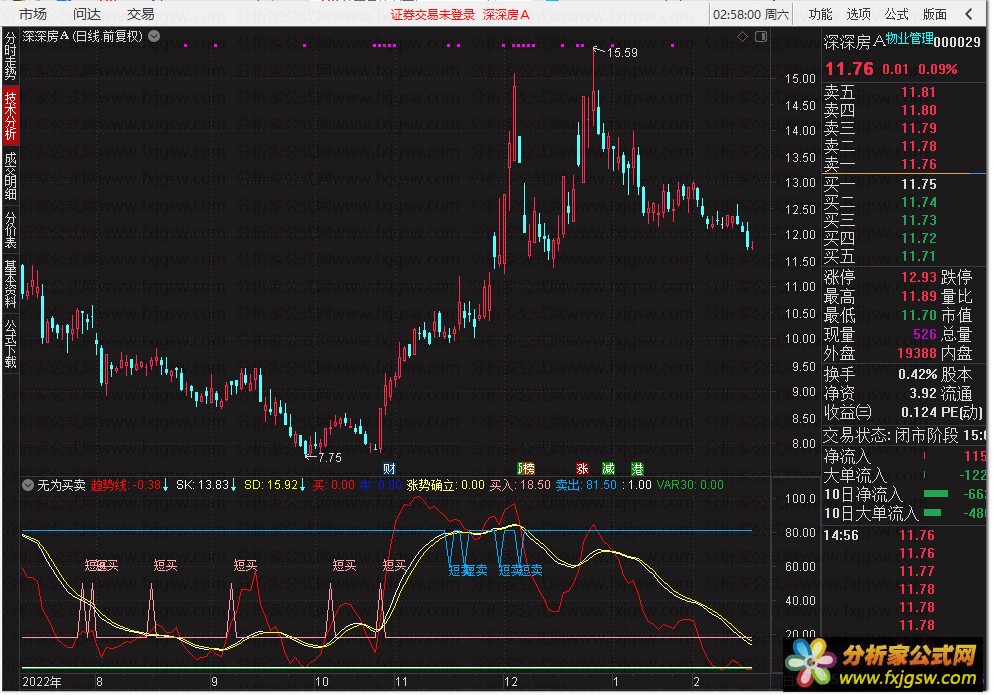Open the 市场 menu
The image size is (993, 695).
click(x=33, y=14)
